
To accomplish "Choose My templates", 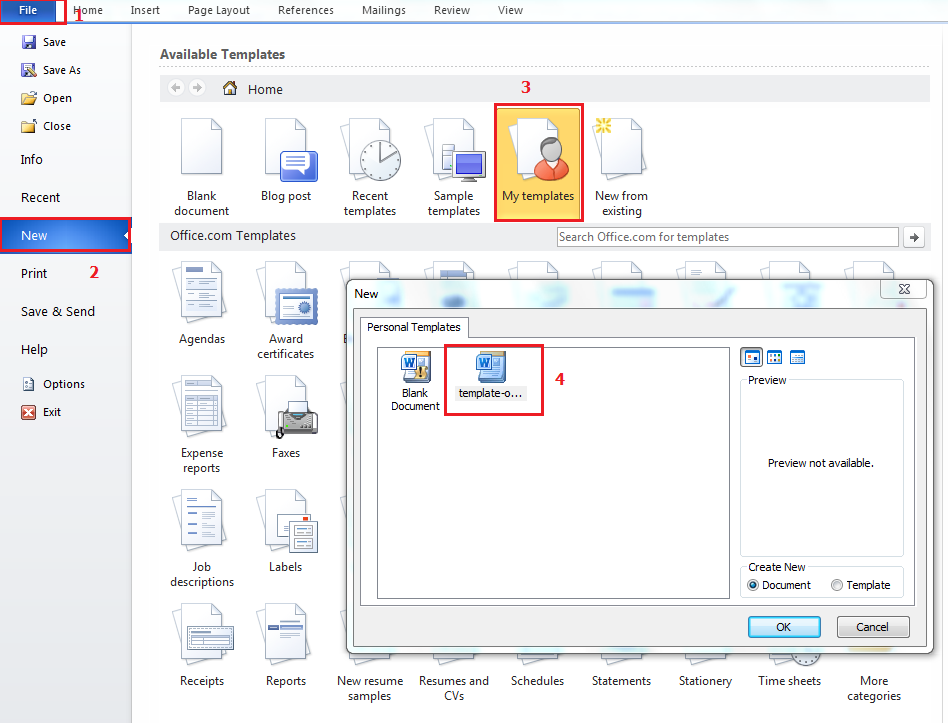I will 538,163.
